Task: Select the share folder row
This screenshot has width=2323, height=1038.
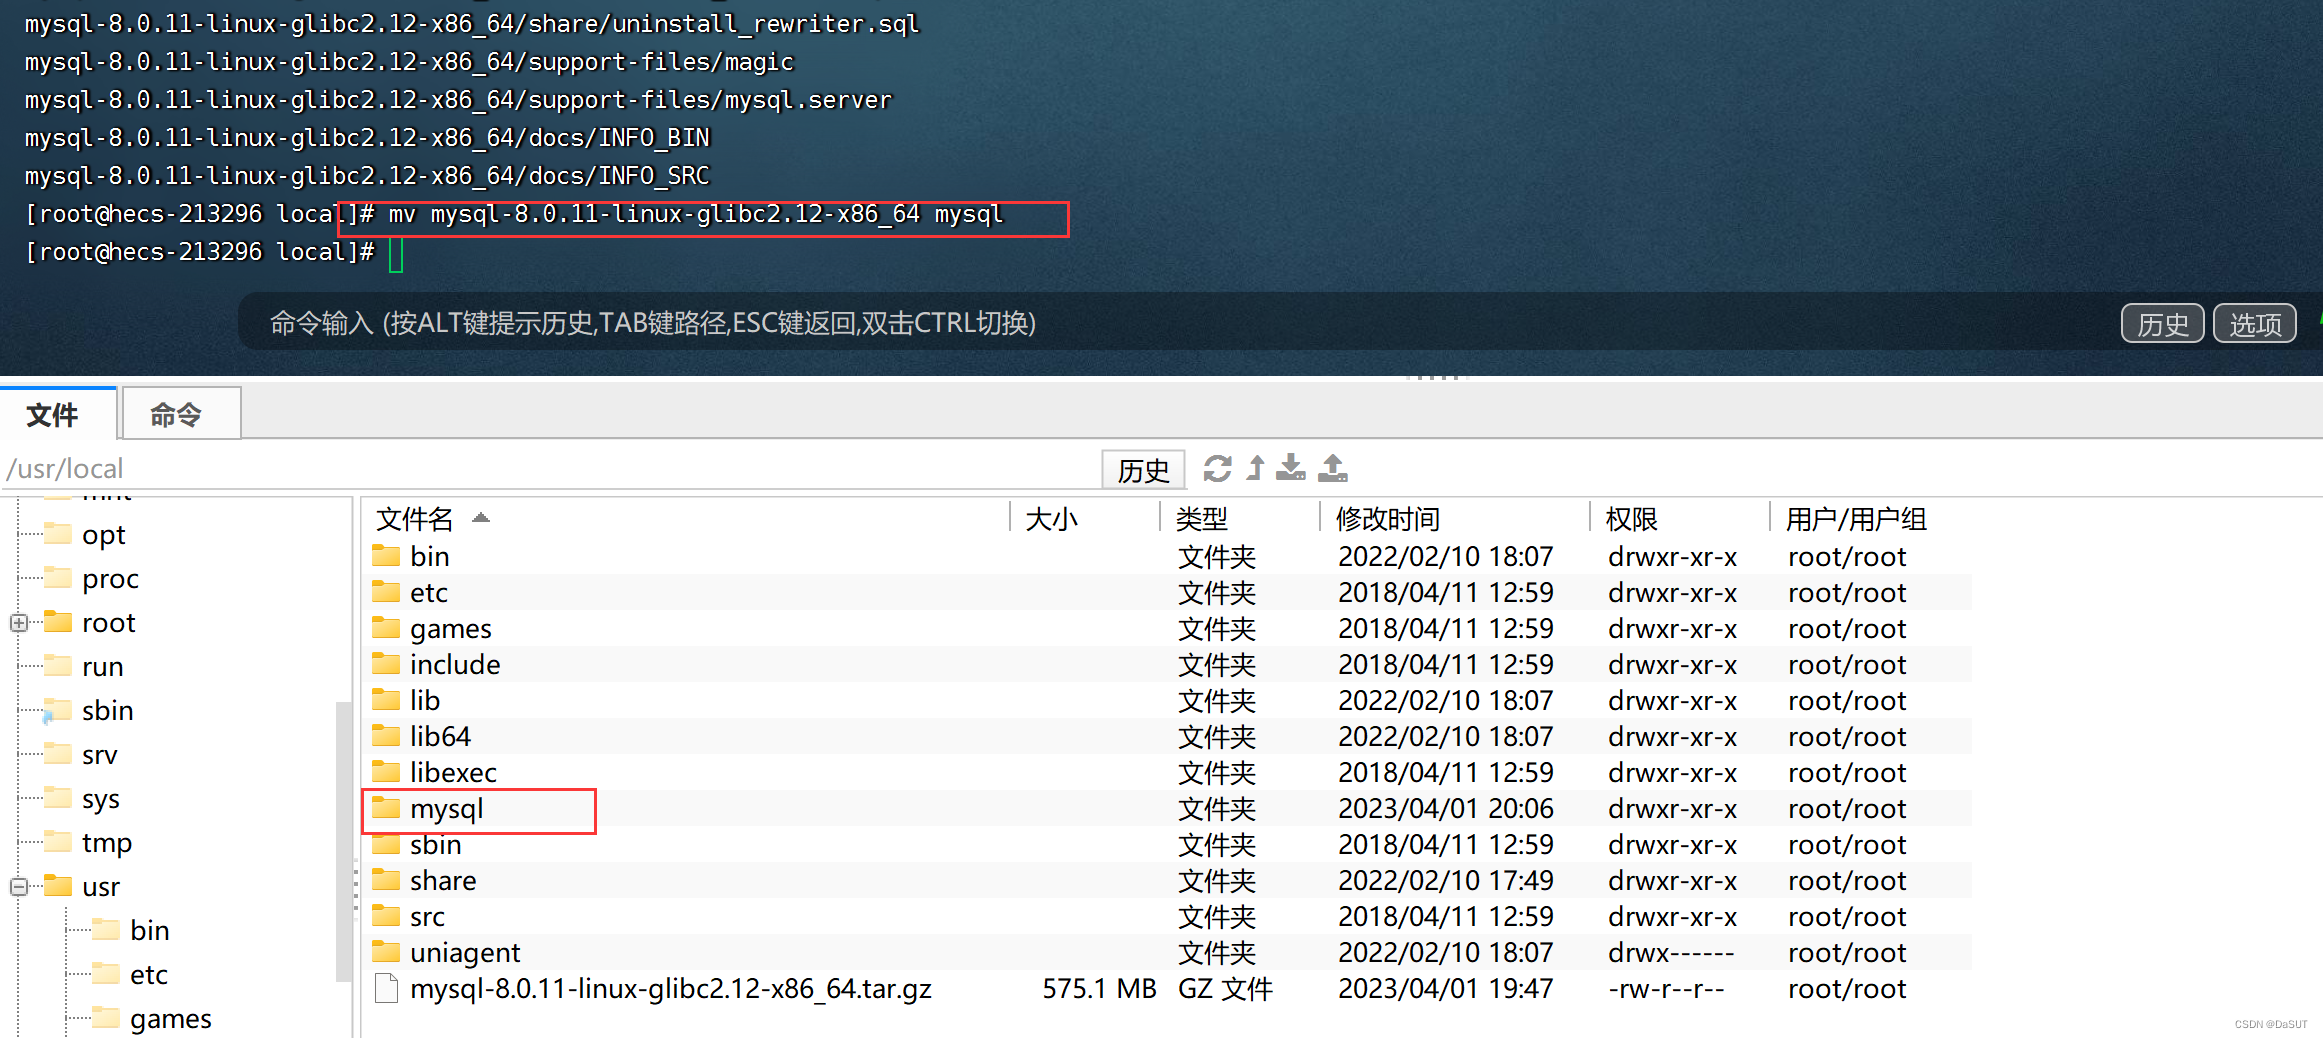Action: pyautogui.click(x=1166, y=880)
